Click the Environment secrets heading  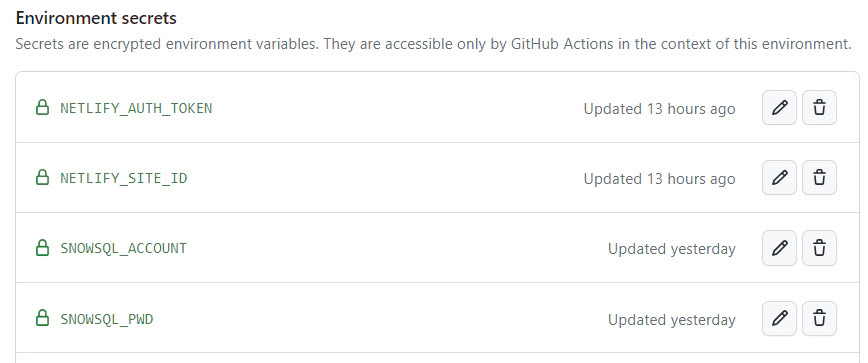pos(96,18)
